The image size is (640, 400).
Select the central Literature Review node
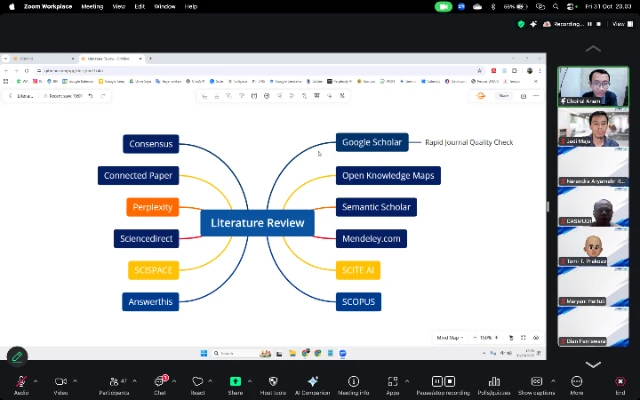257,222
